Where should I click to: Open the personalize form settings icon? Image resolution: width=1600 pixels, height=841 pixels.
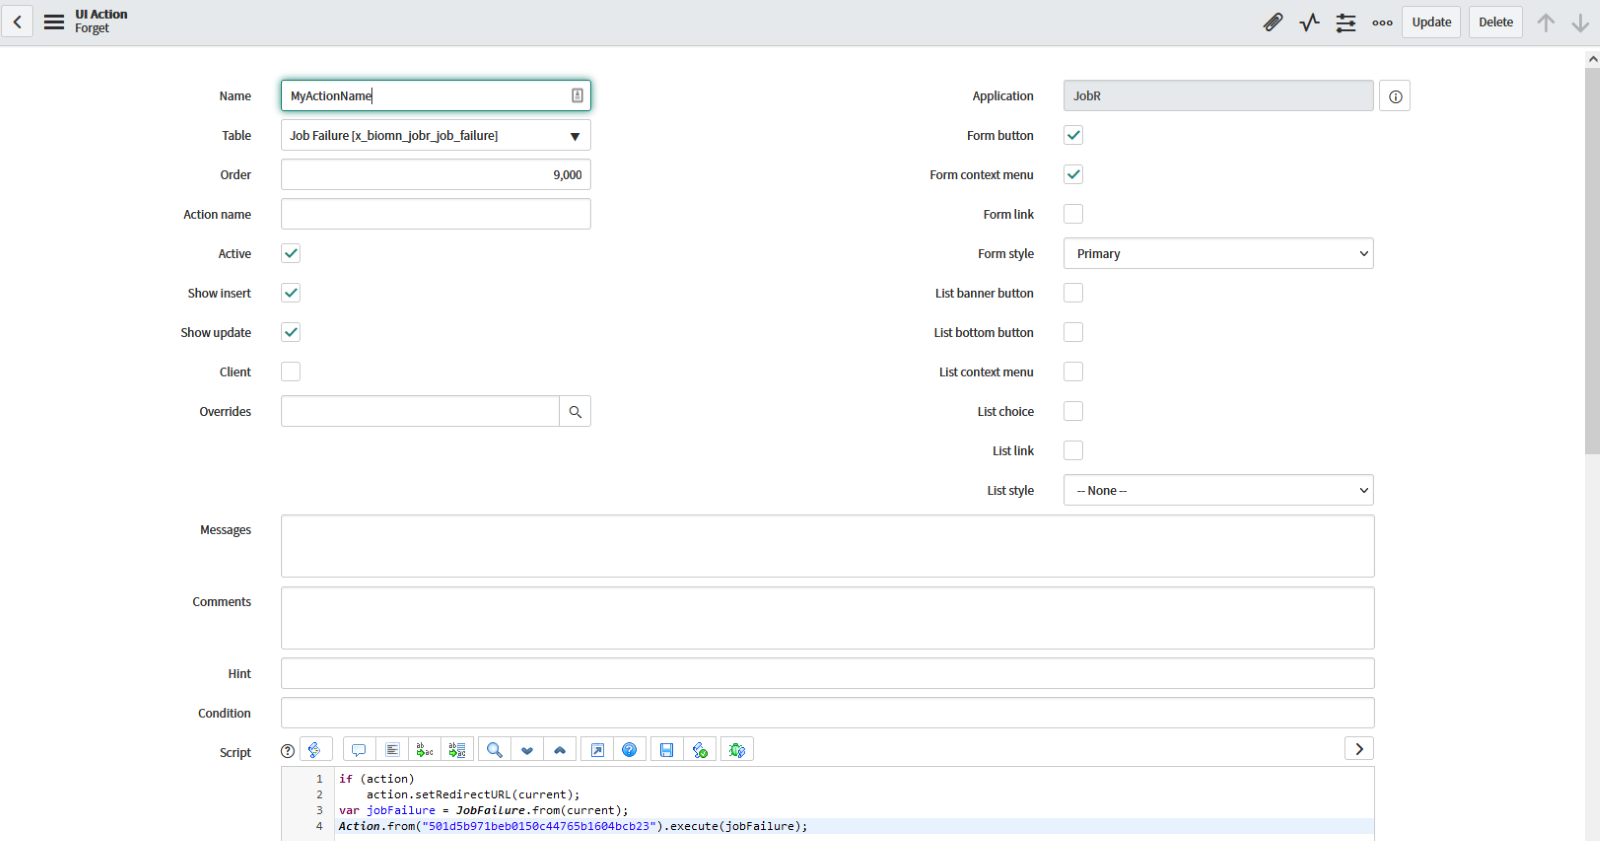(x=1346, y=22)
